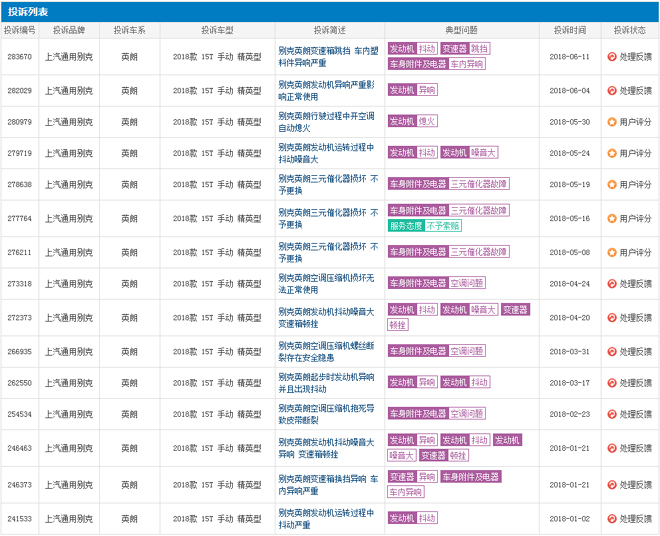Click the 投诉编号 column header
This screenshot has width=660, height=536.
click(20, 30)
